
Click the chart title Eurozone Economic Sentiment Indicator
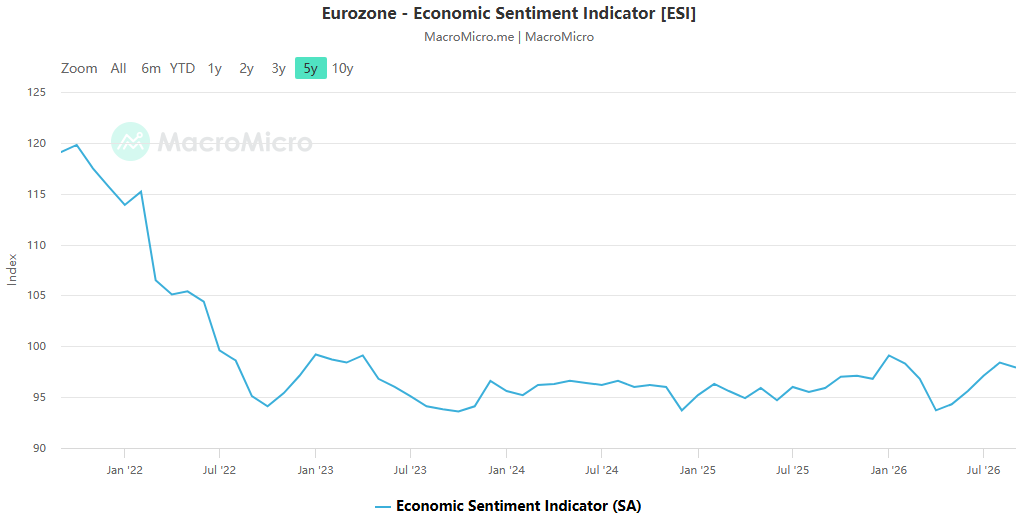click(509, 13)
